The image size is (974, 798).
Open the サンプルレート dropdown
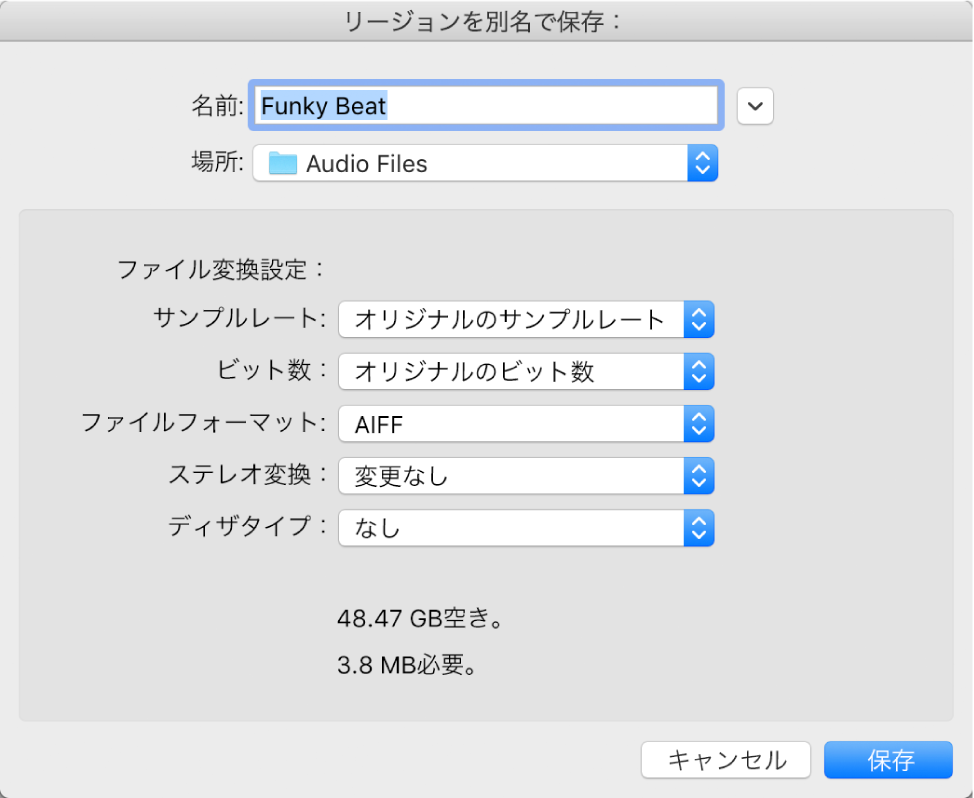526,319
